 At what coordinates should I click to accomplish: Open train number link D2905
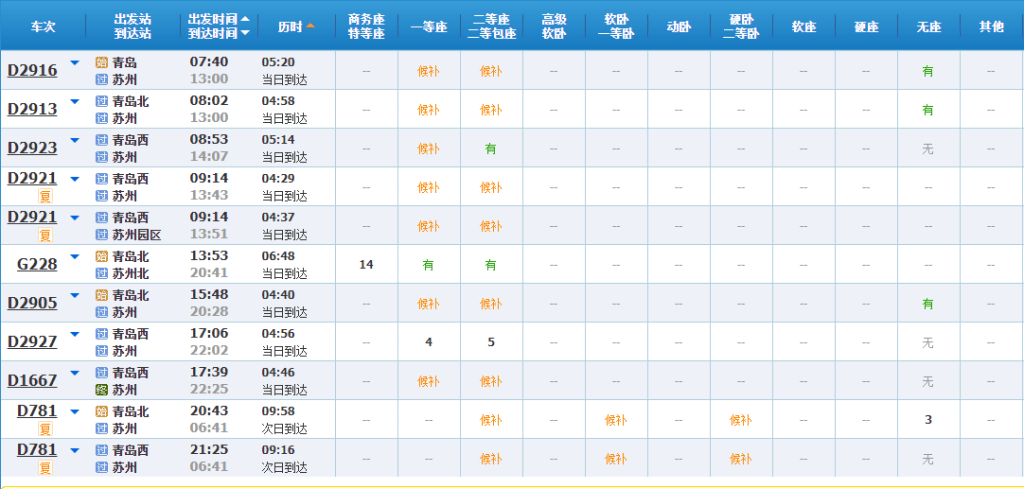[32, 303]
